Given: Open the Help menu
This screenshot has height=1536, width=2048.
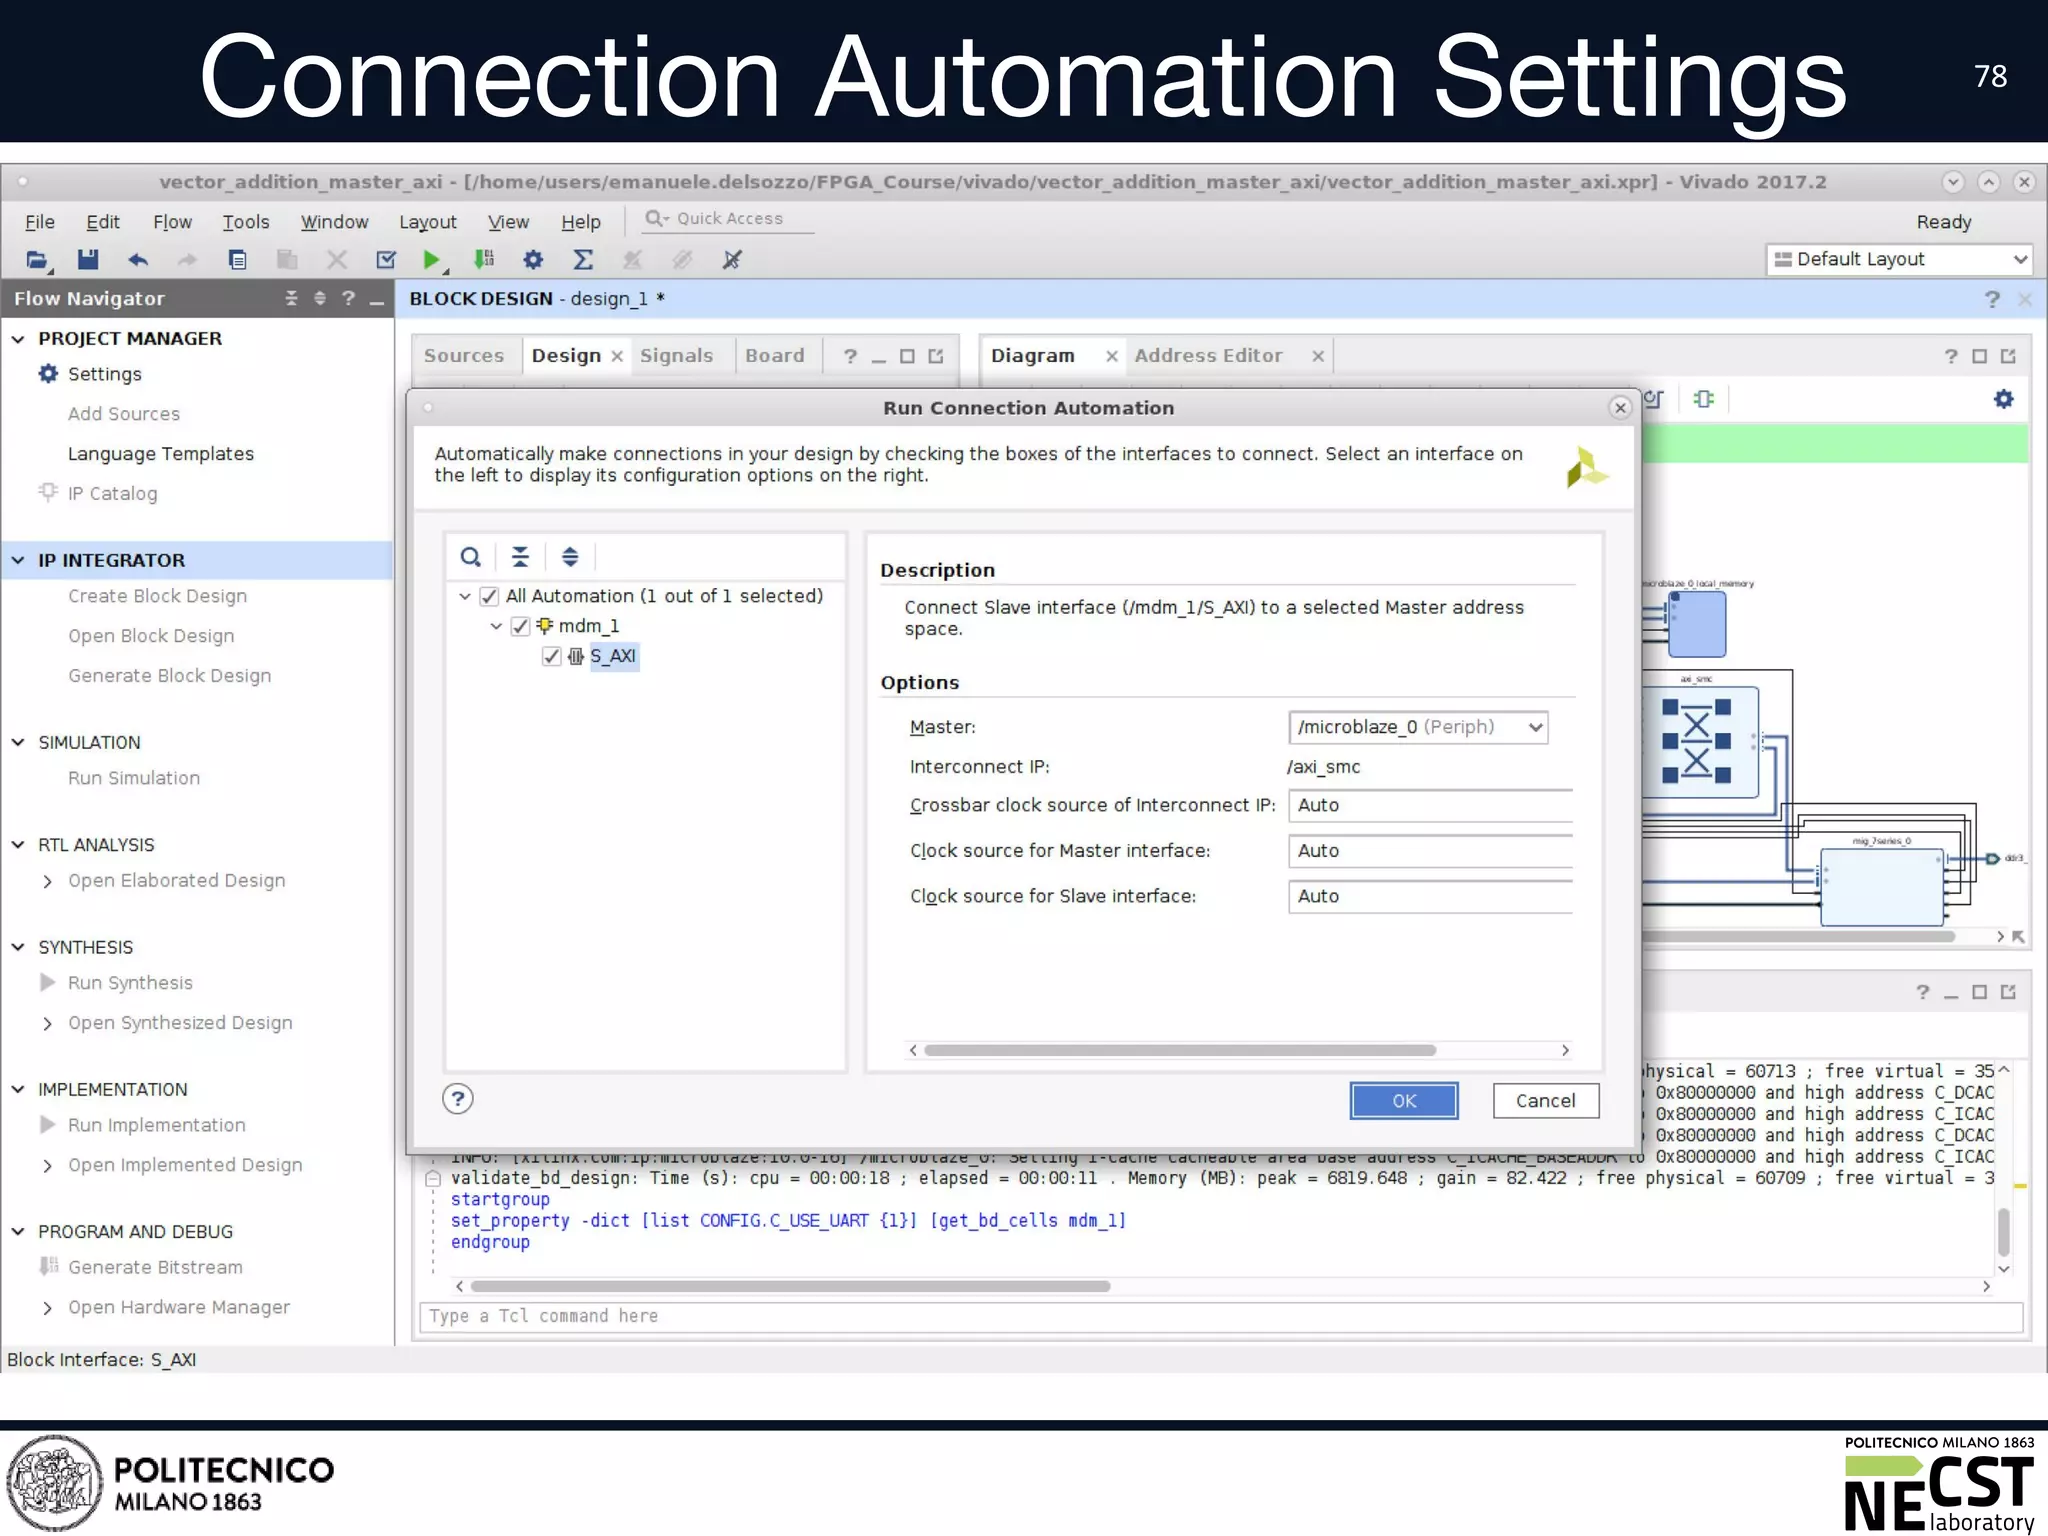Looking at the screenshot, I should point(581,222).
